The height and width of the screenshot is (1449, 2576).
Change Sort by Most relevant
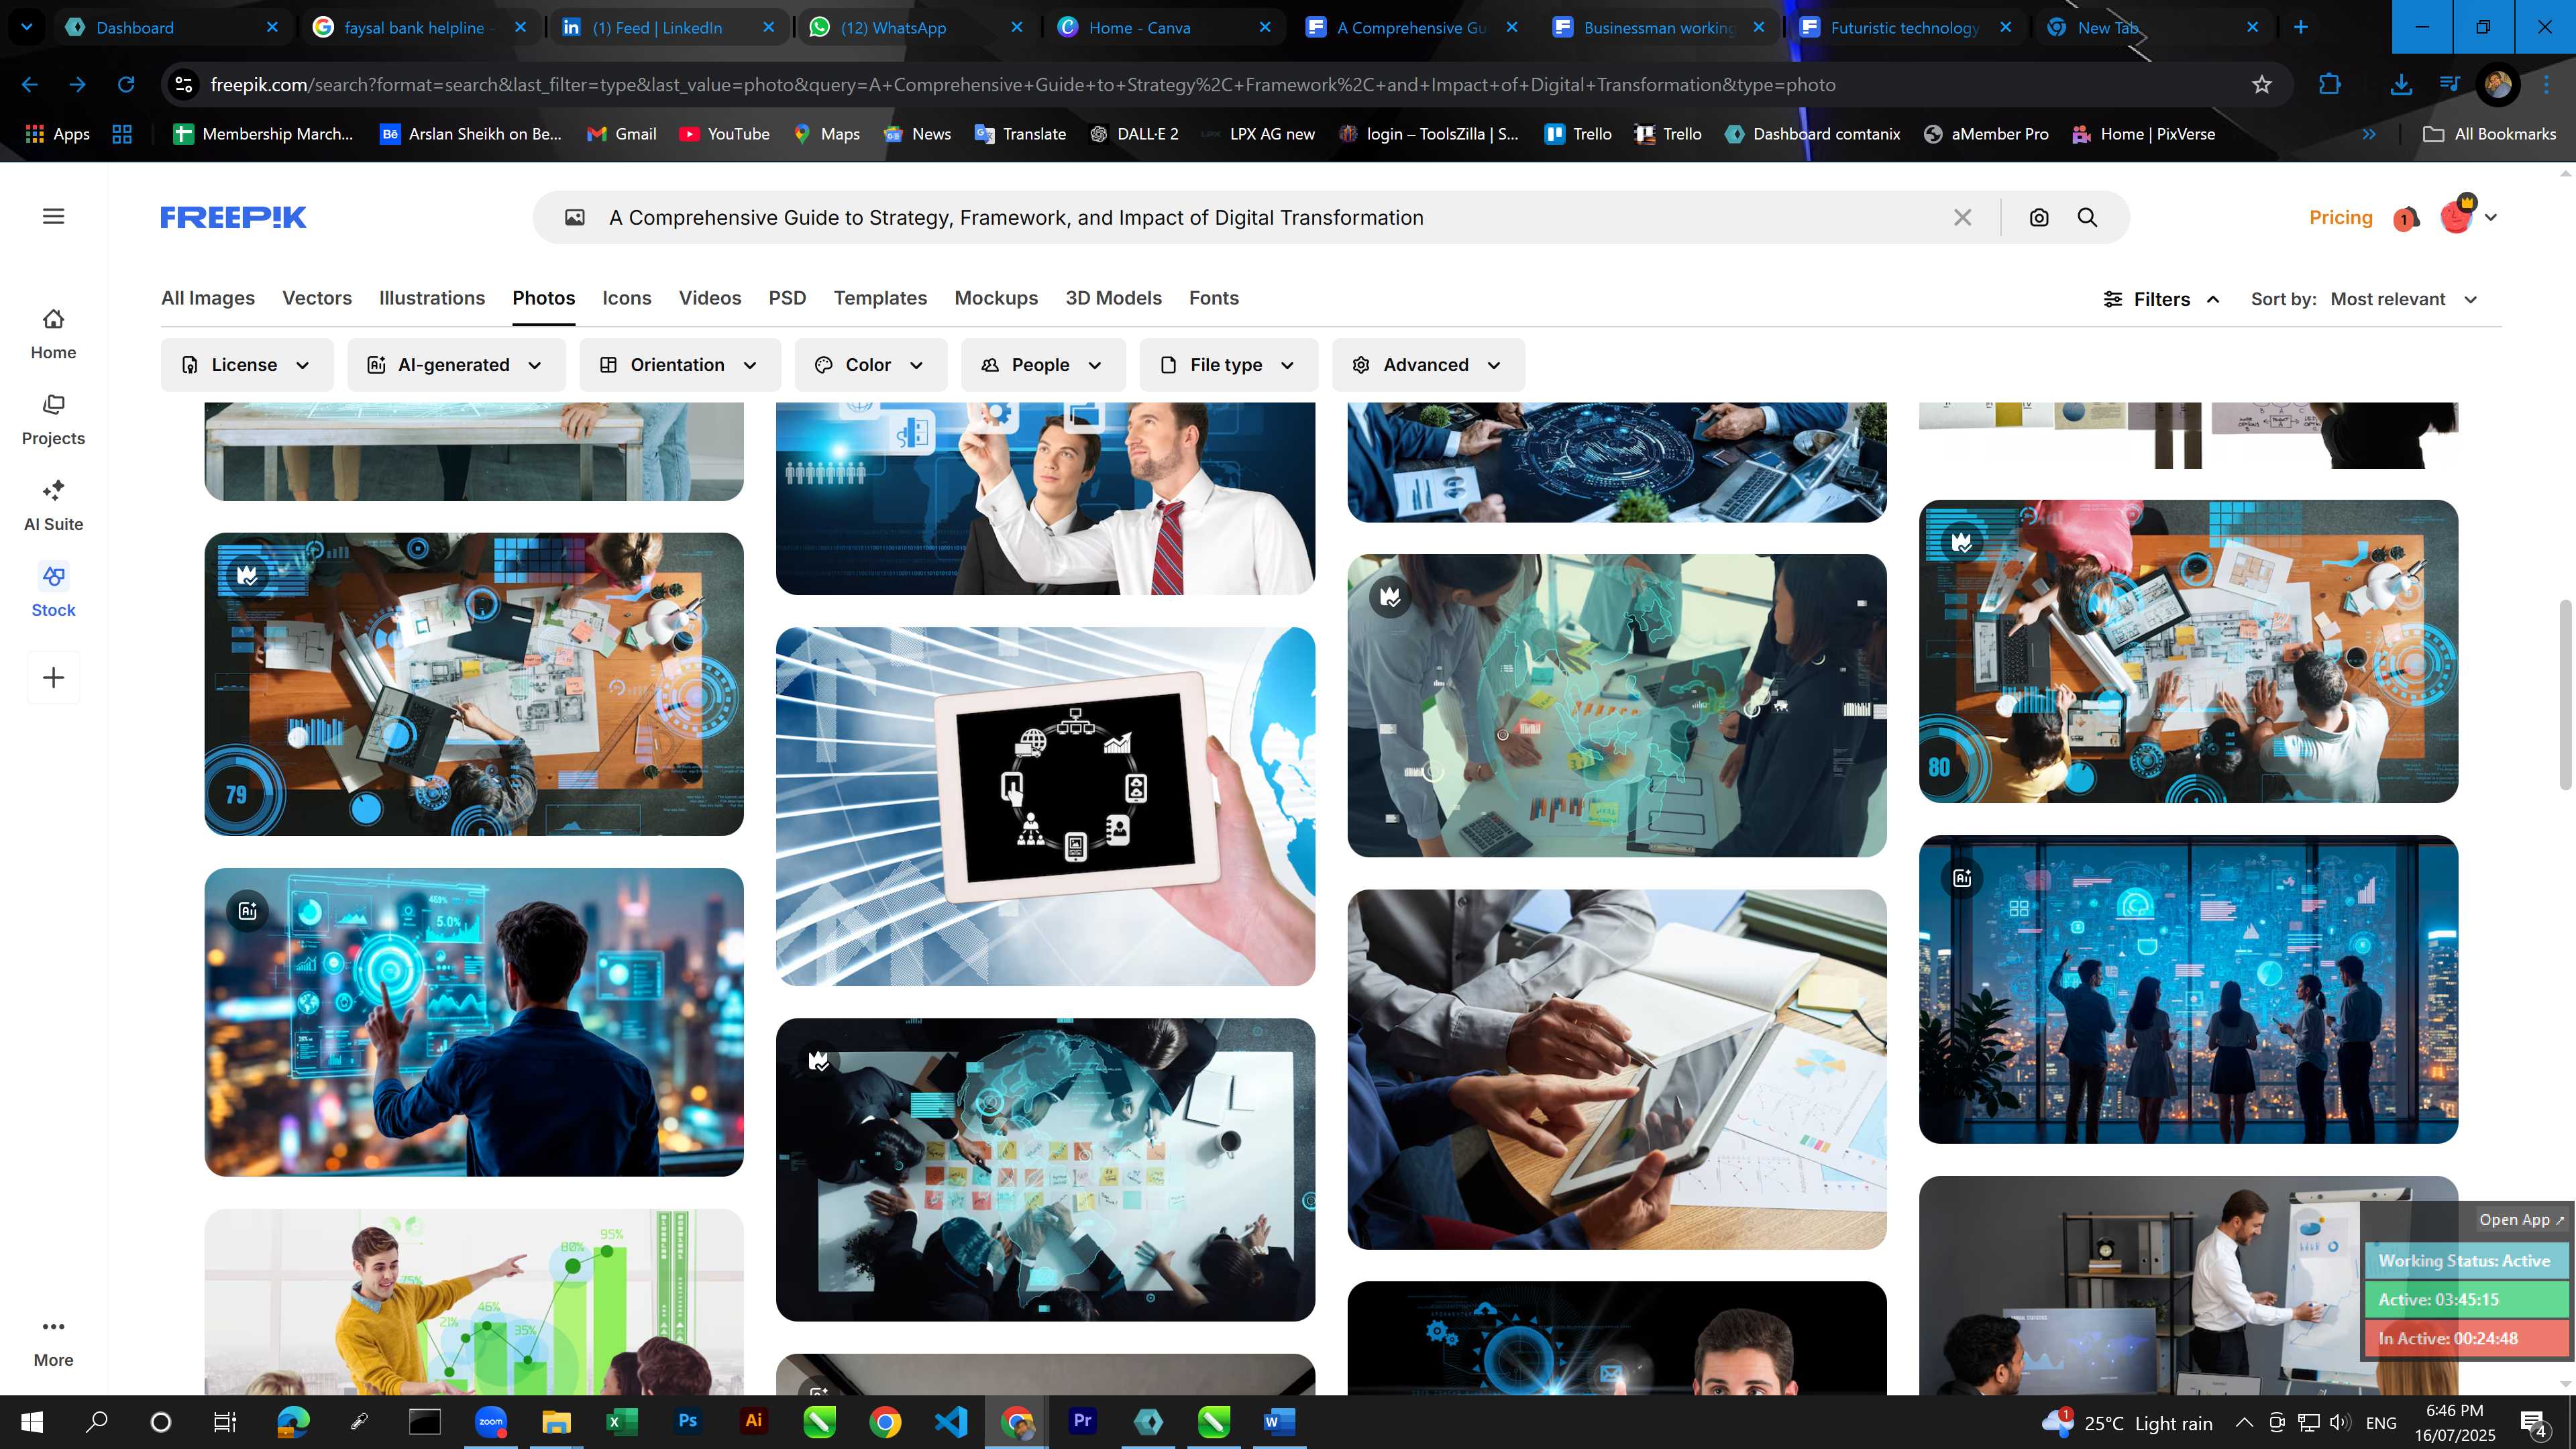pyautogui.click(x=2403, y=299)
